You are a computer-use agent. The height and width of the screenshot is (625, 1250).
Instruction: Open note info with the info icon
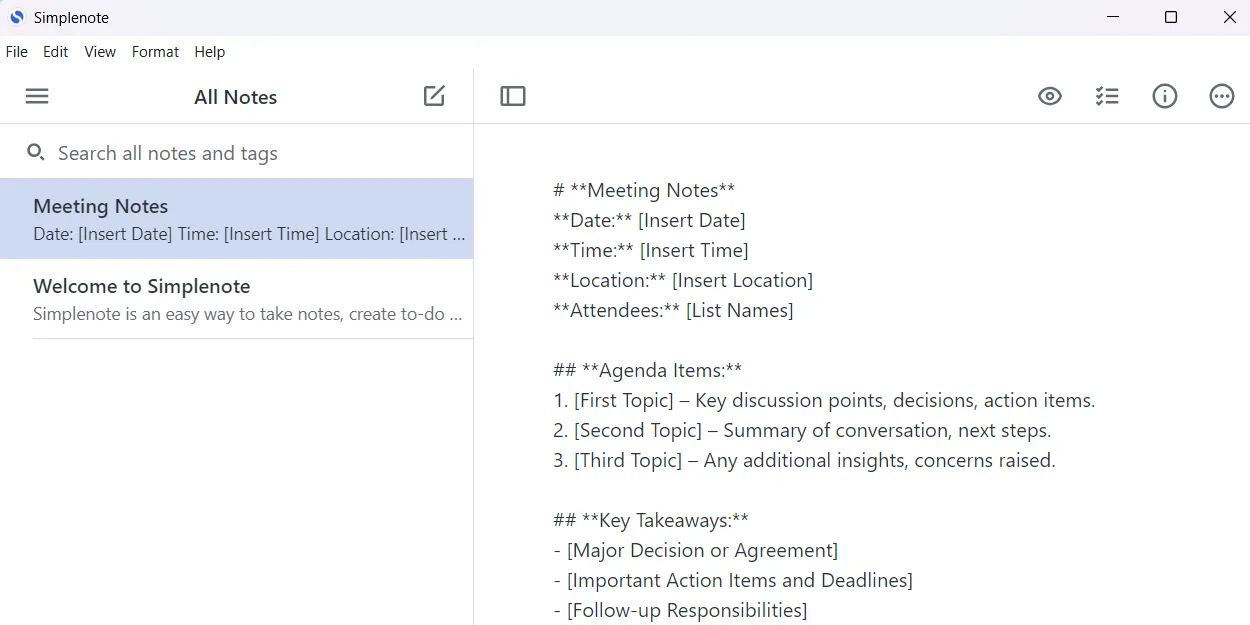[1165, 96]
